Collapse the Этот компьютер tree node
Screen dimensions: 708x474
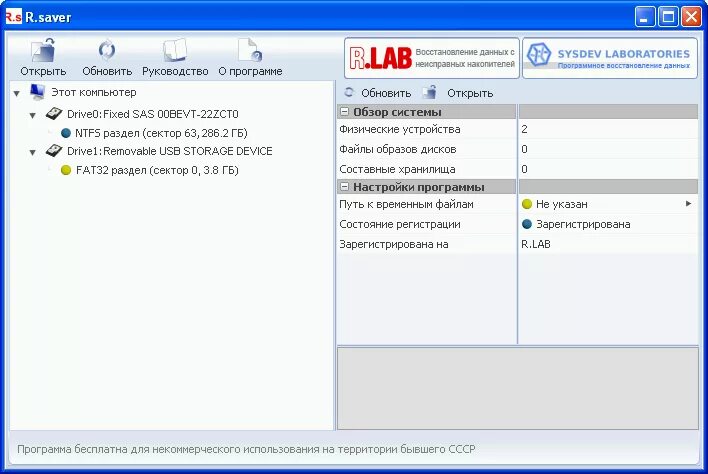[17, 93]
